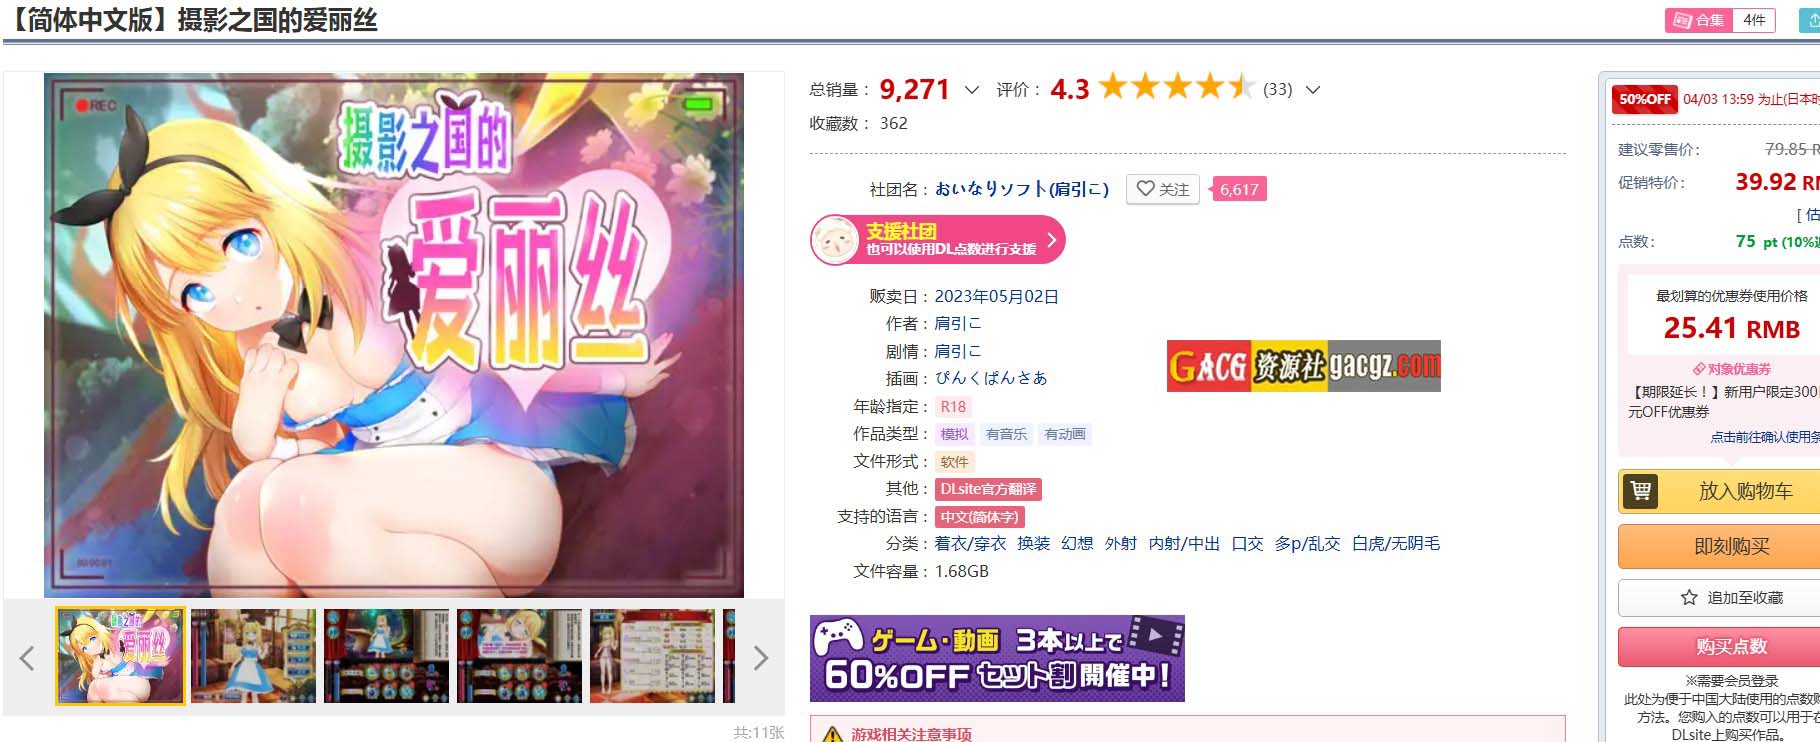
Task: Open the 换装 category link
Action: coord(1033,543)
